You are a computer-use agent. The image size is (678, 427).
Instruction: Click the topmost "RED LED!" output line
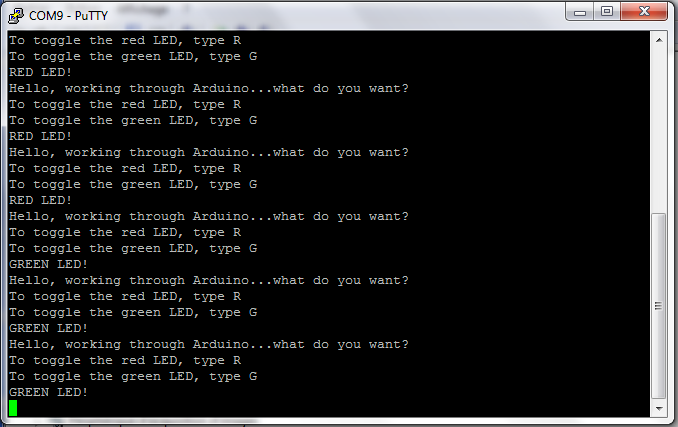coord(40,72)
